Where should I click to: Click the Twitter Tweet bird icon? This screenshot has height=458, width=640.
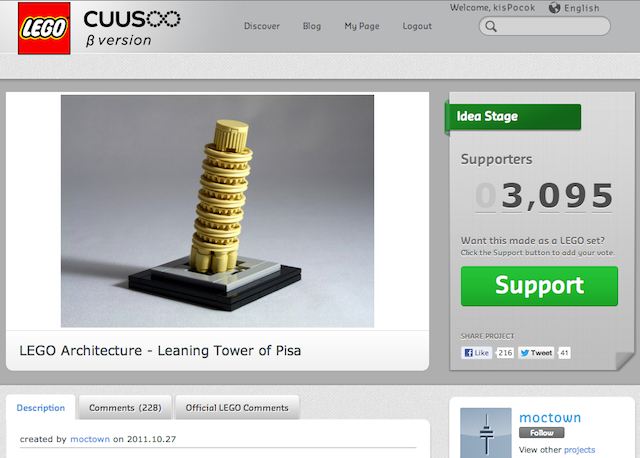(524, 353)
